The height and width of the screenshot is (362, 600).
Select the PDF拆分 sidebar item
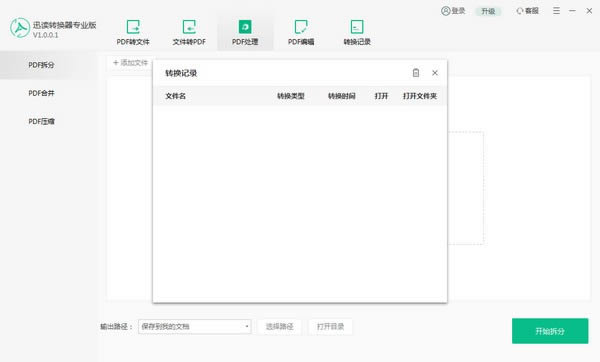pos(41,65)
